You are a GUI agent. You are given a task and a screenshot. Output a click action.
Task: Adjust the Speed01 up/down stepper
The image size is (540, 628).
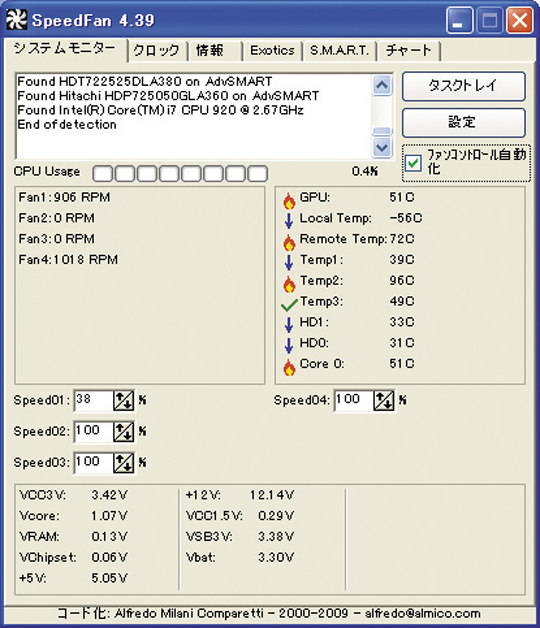point(123,400)
